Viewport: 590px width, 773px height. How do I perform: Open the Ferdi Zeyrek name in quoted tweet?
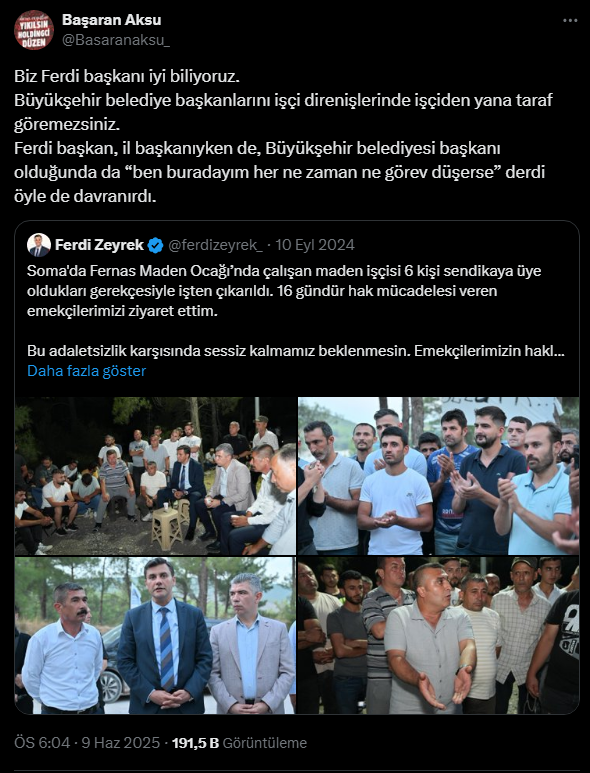(x=99, y=245)
